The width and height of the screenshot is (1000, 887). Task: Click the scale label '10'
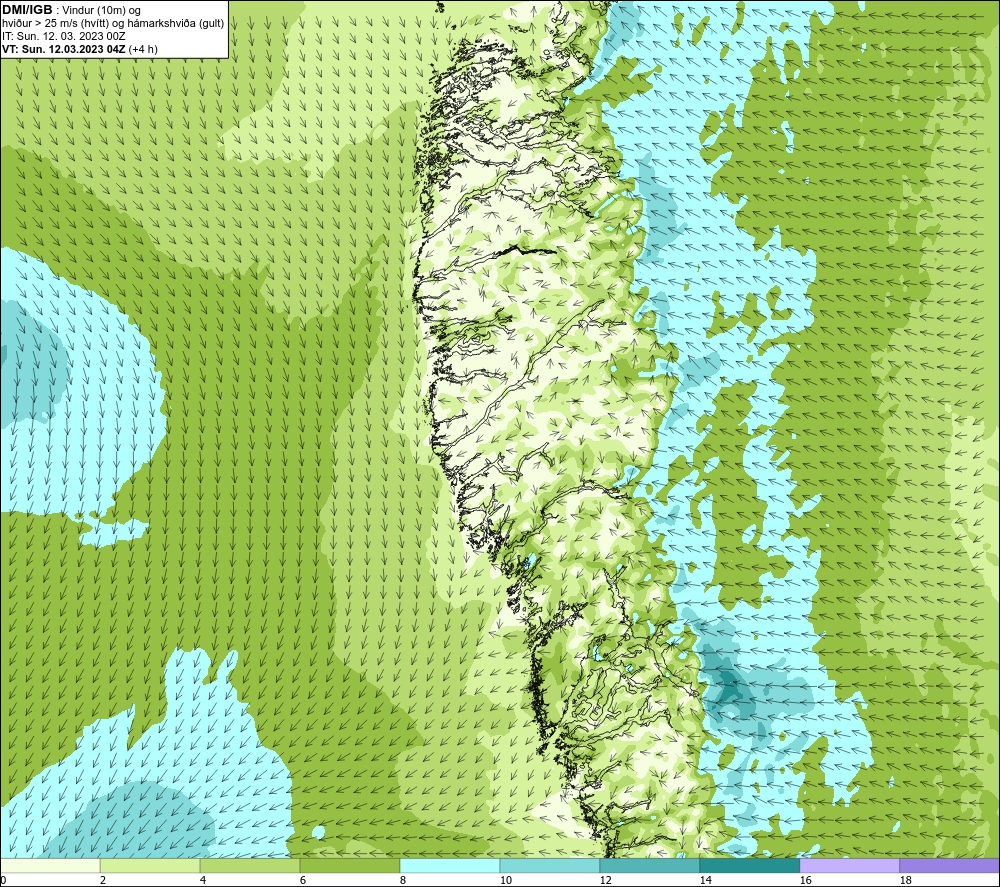point(505,880)
